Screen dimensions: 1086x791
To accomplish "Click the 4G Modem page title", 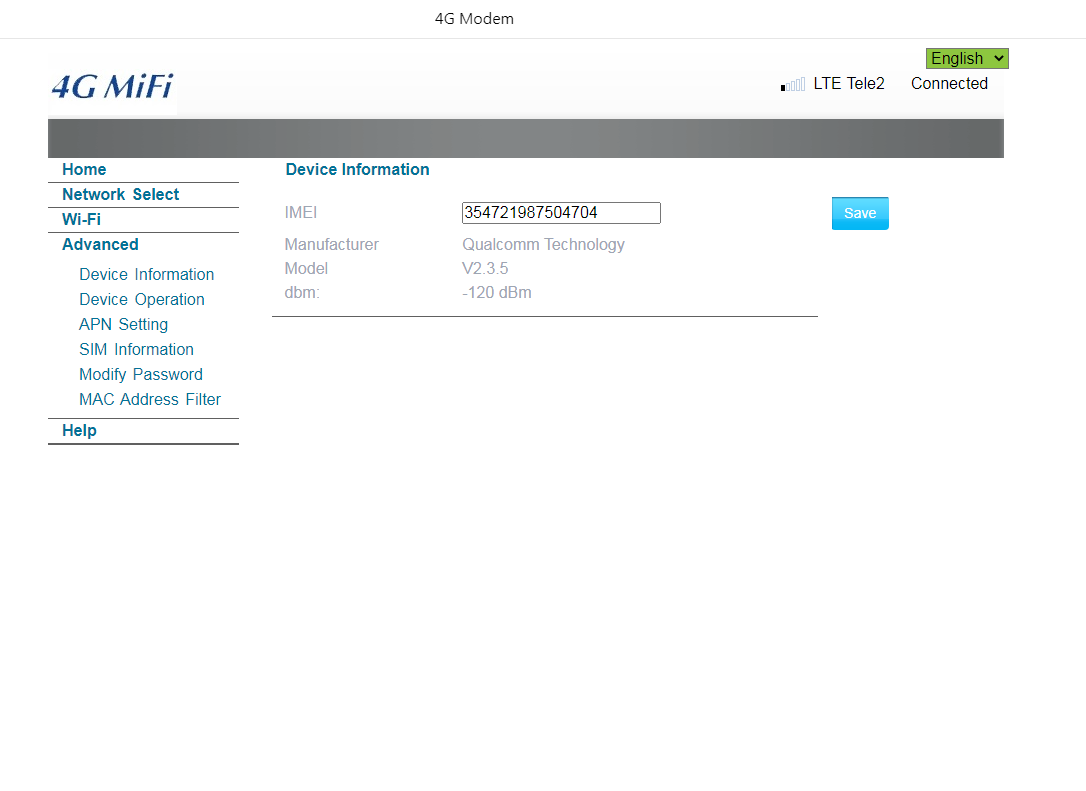I will 474,19.
